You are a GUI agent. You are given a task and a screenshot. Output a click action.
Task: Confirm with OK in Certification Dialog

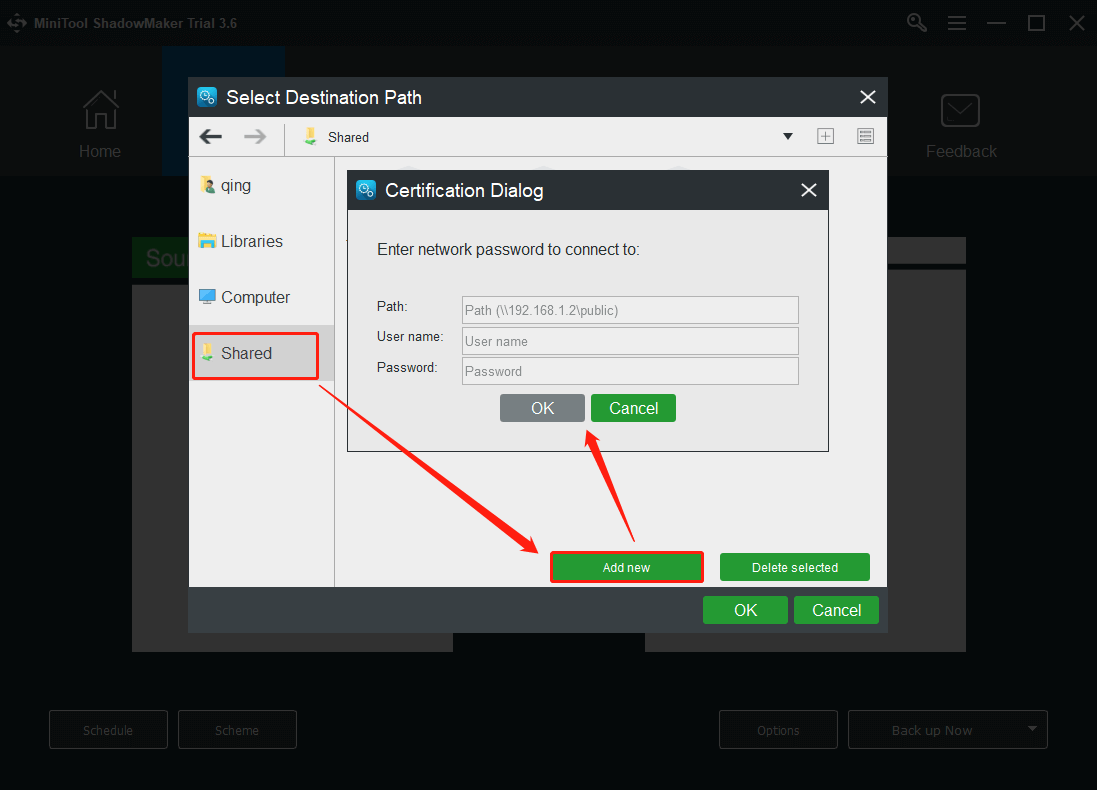[x=542, y=408]
